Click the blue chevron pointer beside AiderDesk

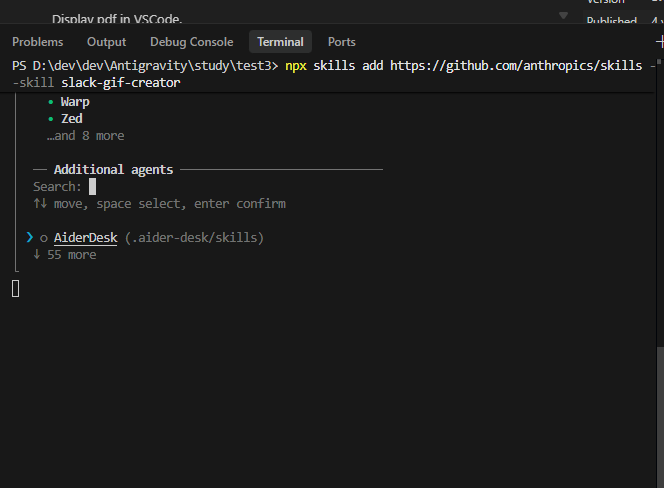[x=30, y=238]
